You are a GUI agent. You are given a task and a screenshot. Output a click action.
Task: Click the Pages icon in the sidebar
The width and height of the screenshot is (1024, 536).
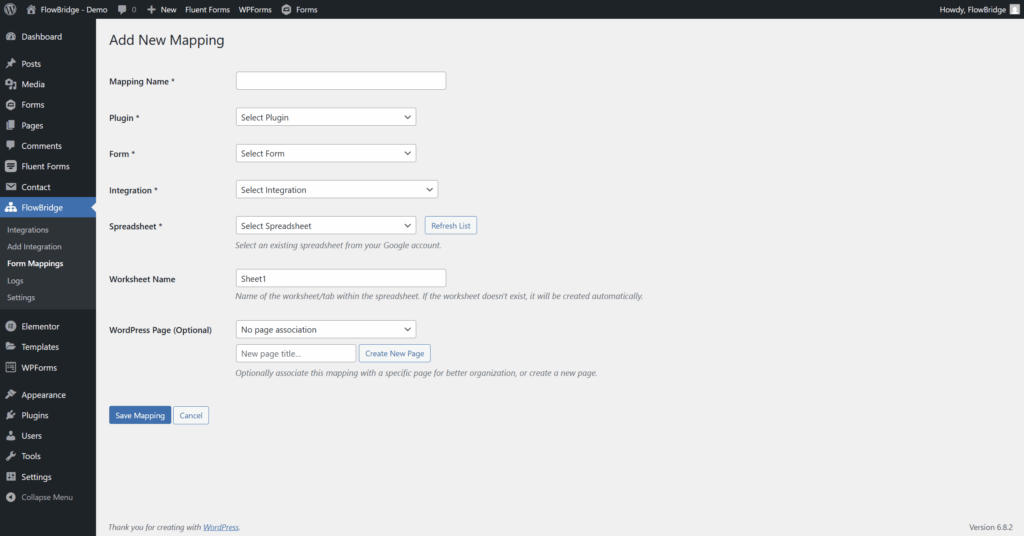(10, 125)
